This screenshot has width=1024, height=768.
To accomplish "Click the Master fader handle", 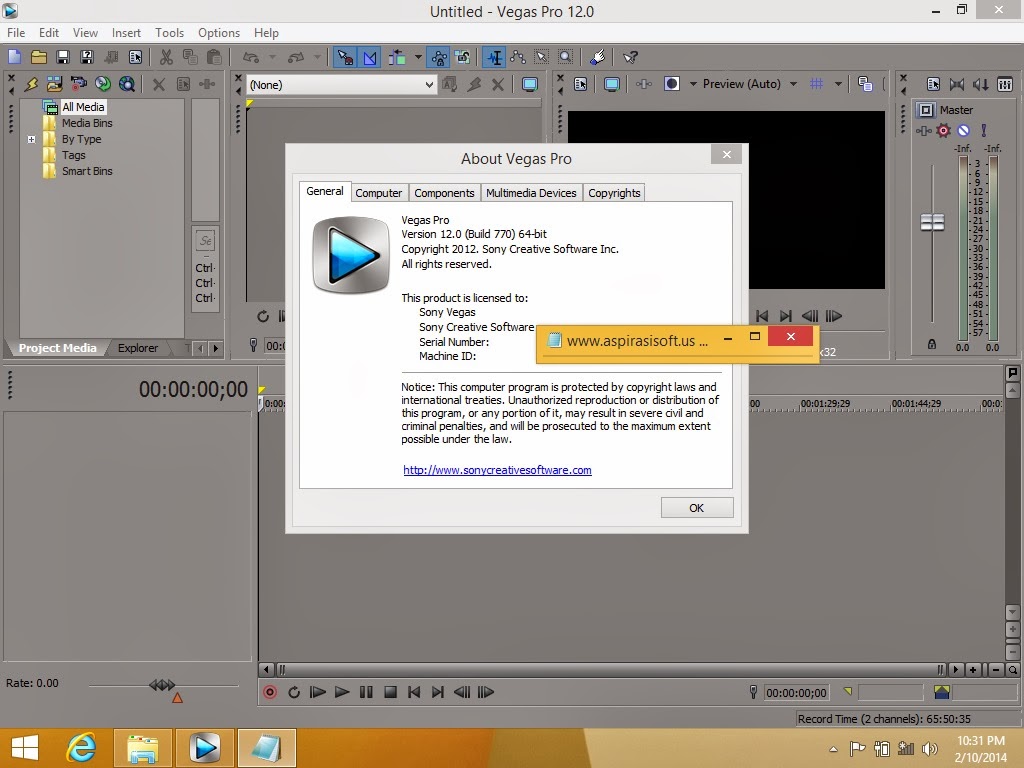I will click(932, 222).
